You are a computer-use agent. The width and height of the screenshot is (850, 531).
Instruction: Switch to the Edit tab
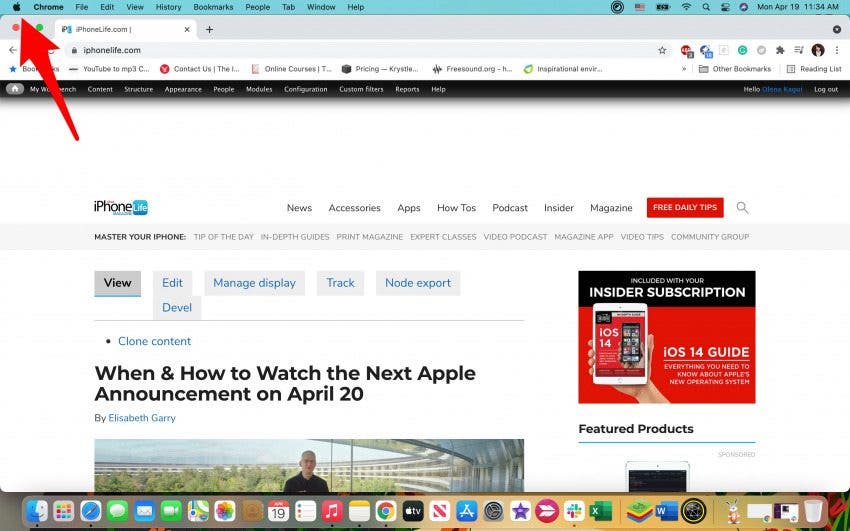(x=172, y=283)
